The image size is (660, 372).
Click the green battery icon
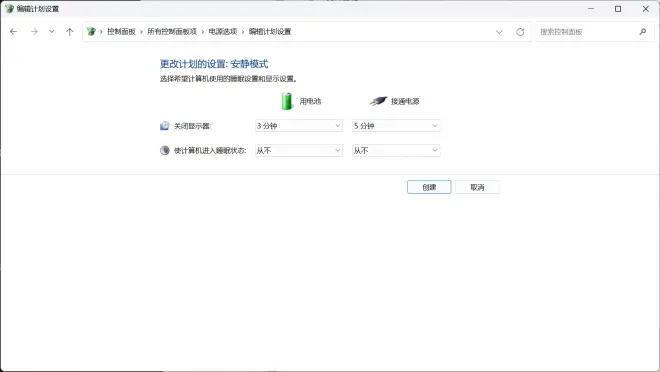click(287, 101)
